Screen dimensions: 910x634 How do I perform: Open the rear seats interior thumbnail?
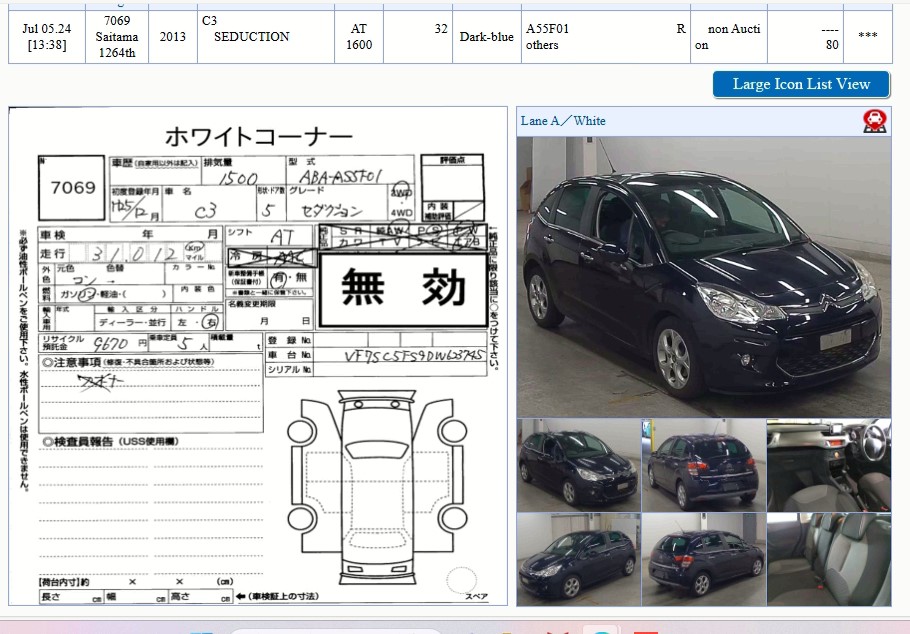point(829,560)
